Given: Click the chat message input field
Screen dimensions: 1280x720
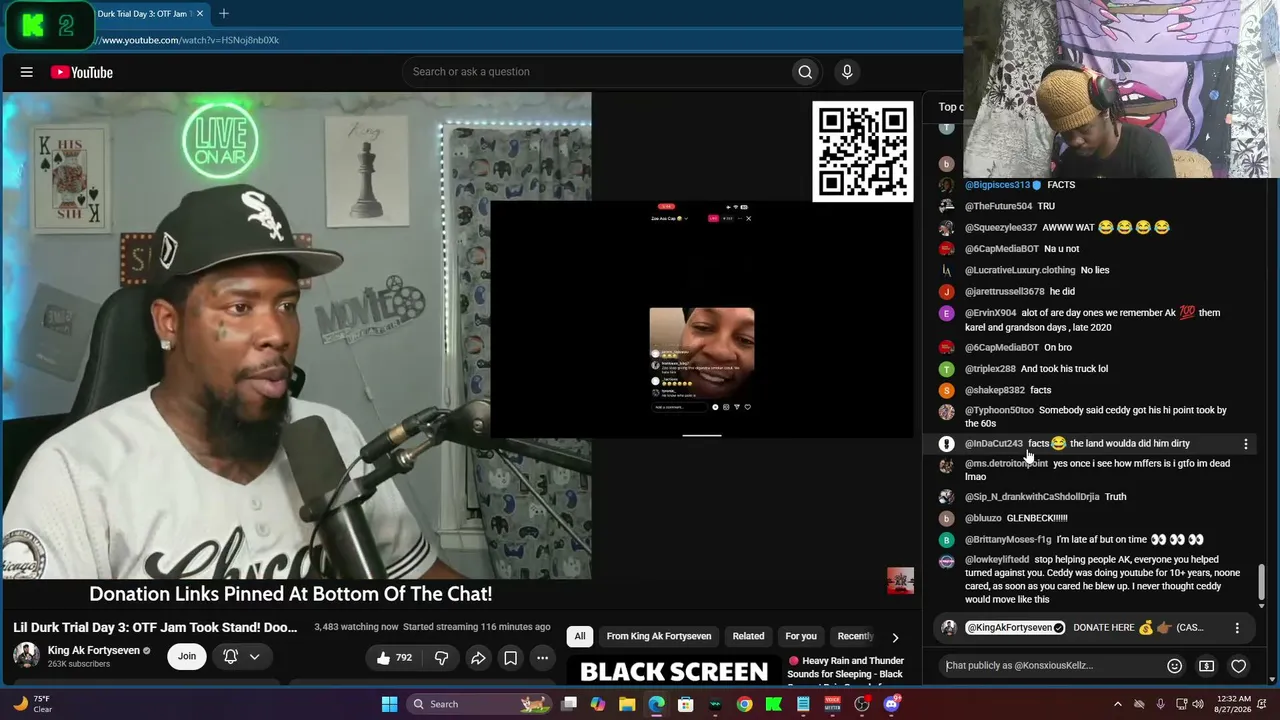Looking at the screenshot, I should point(1050,666).
